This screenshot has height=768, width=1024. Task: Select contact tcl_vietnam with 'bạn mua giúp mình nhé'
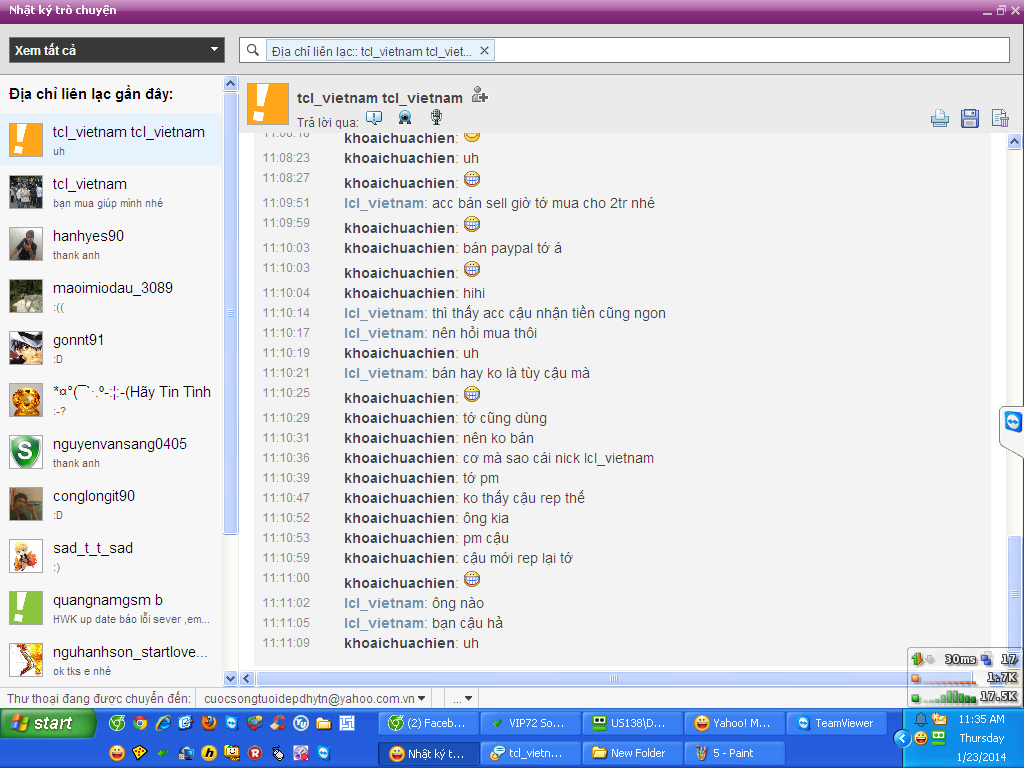tap(111, 192)
